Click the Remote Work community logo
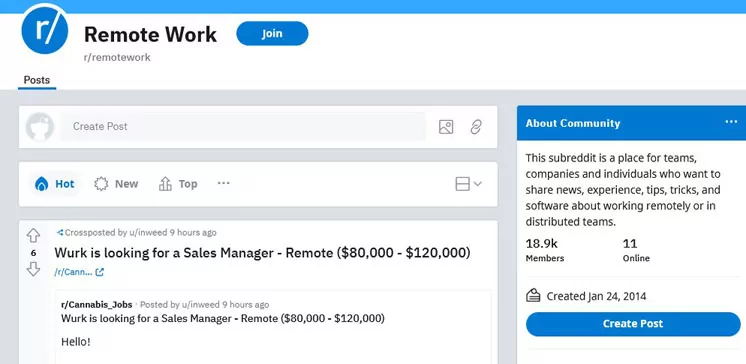 point(45,30)
